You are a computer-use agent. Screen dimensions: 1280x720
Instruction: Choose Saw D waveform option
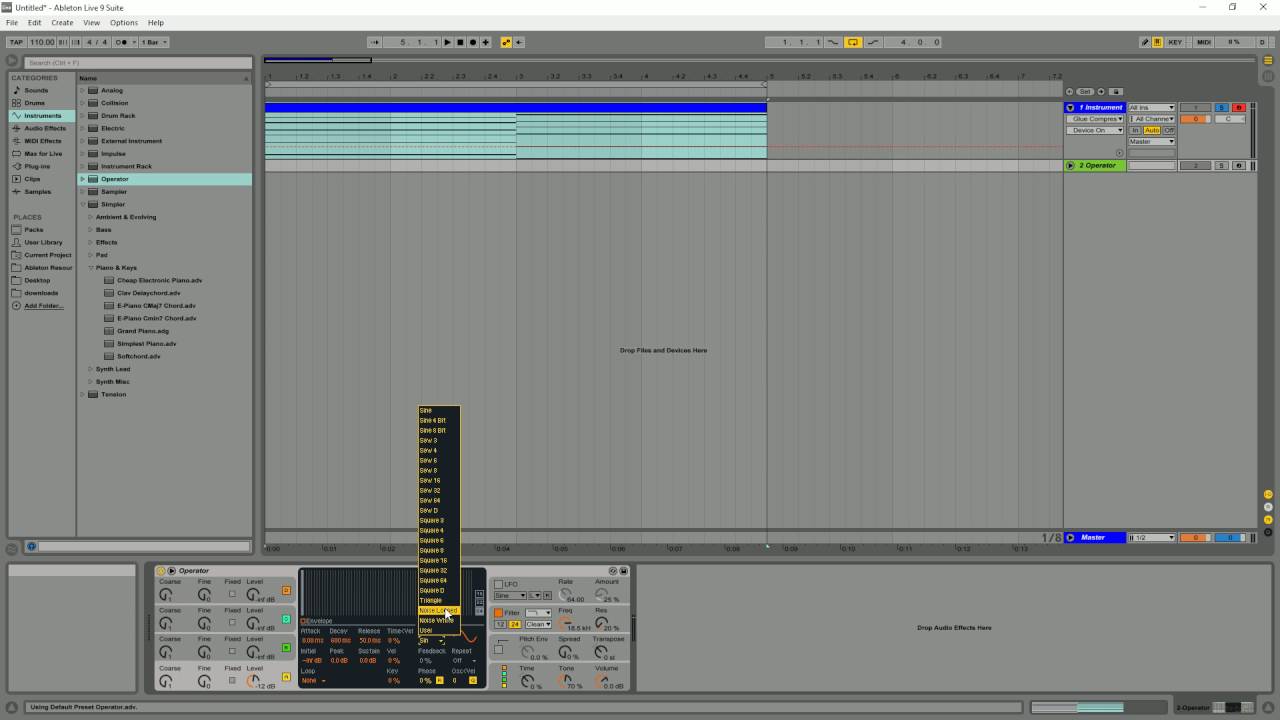coord(438,510)
